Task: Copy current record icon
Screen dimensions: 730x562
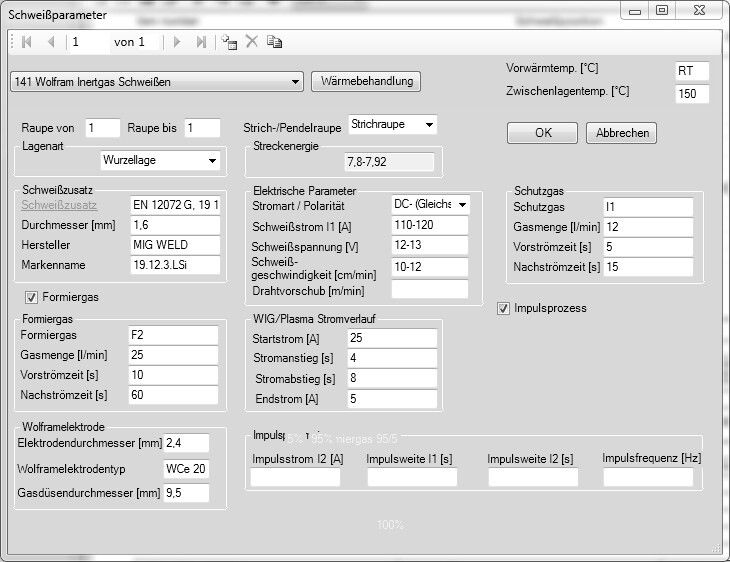Action: pos(274,41)
